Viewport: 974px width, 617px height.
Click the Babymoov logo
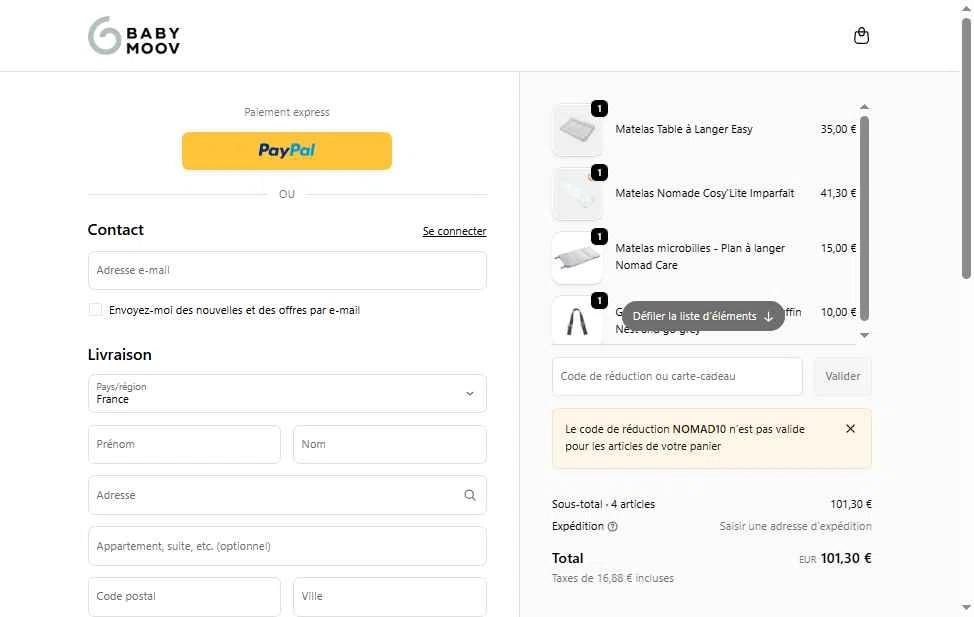click(134, 36)
